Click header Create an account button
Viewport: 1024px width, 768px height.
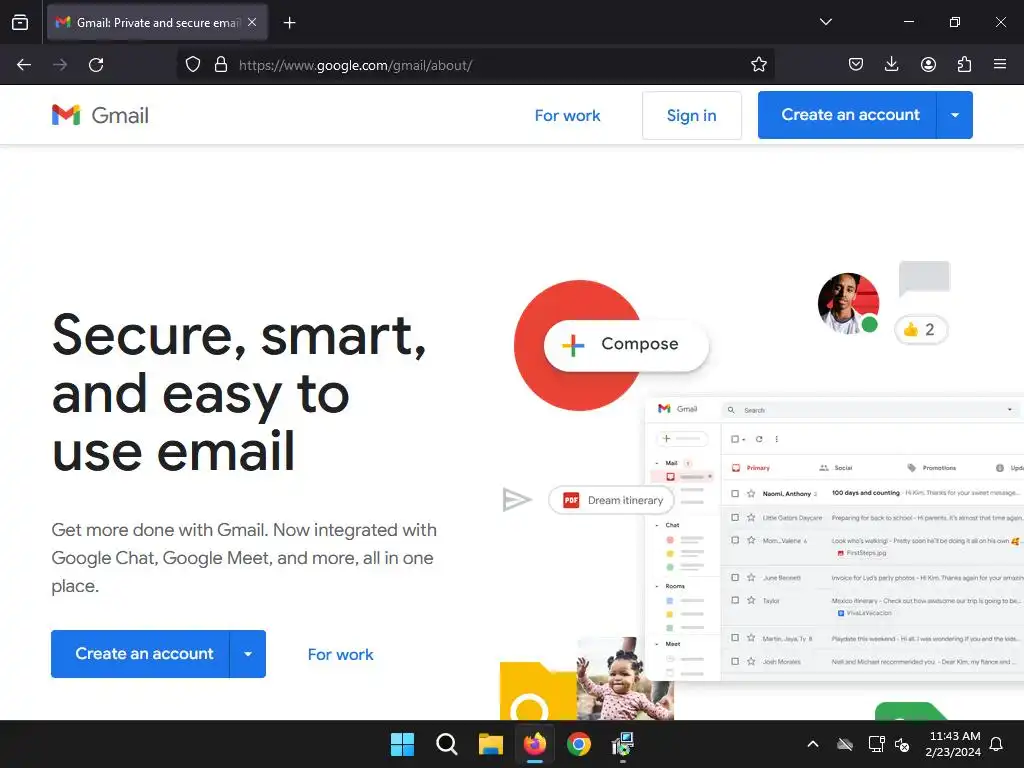[848, 115]
